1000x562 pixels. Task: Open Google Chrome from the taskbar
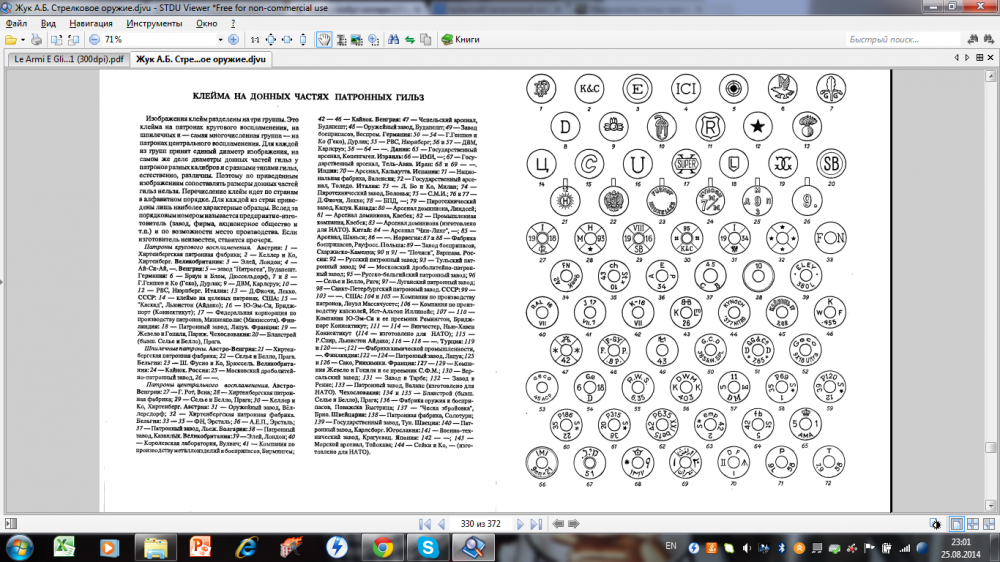[381, 547]
